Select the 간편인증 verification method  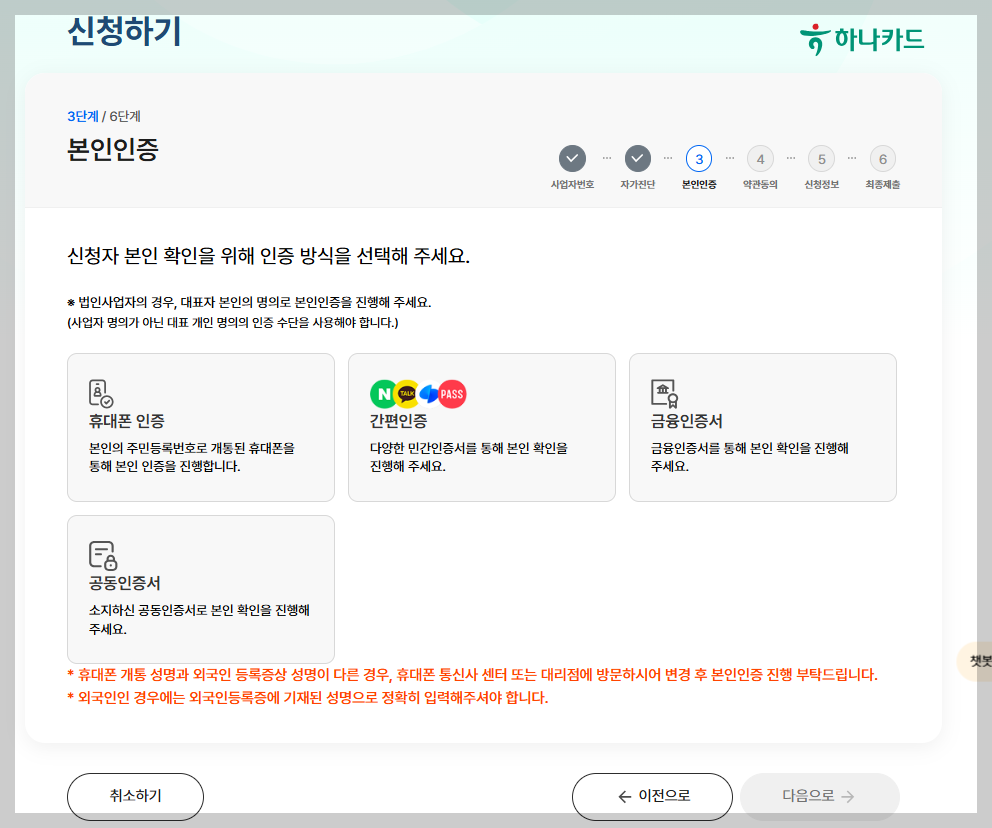pyautogui.click(x=481, y=426)
